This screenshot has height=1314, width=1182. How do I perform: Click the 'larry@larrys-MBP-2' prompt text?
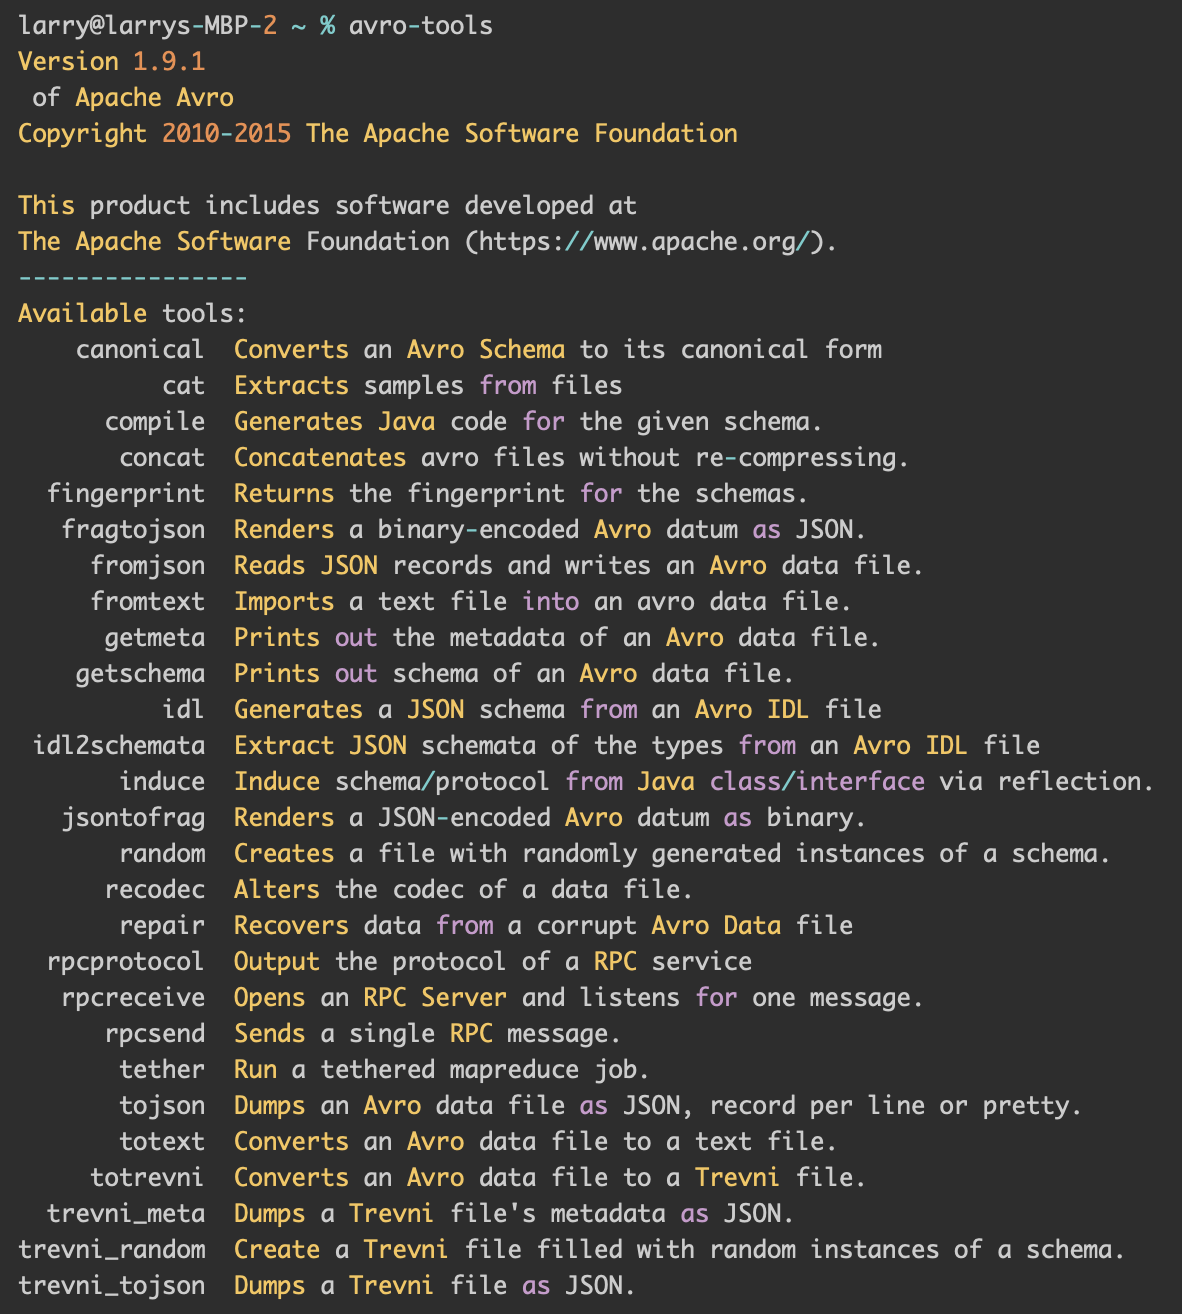pos(148,25)
